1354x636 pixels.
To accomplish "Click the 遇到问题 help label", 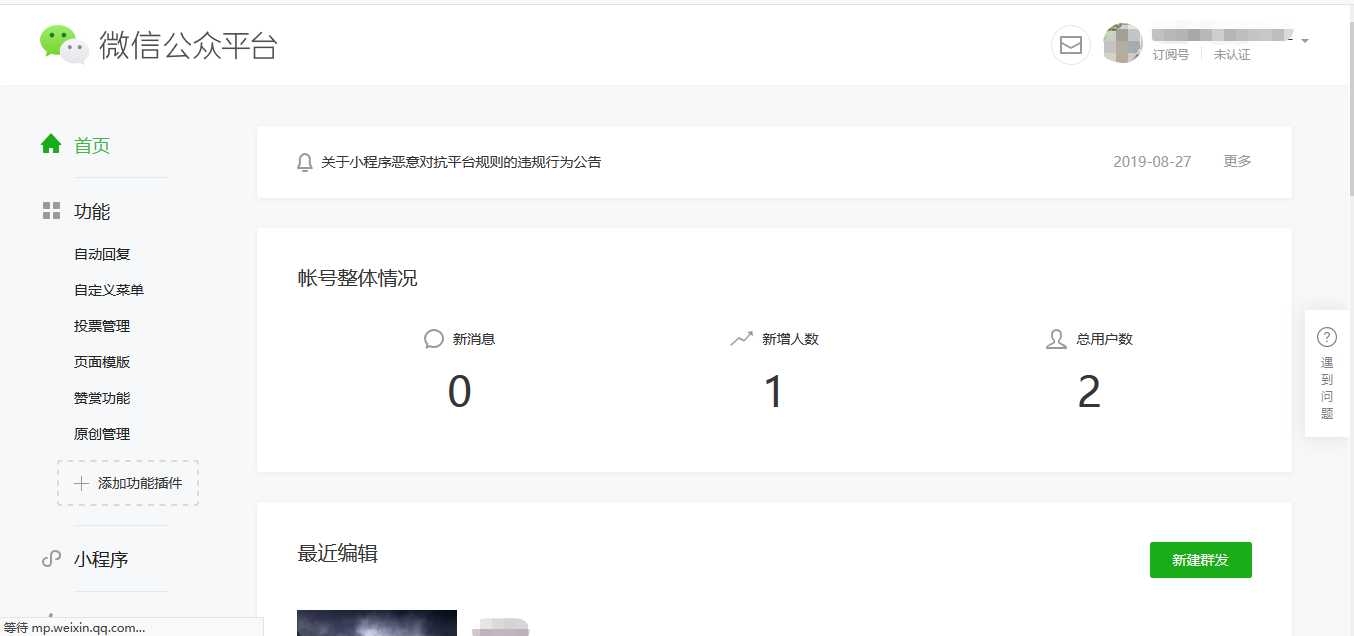I will (x=1327, y=388).
